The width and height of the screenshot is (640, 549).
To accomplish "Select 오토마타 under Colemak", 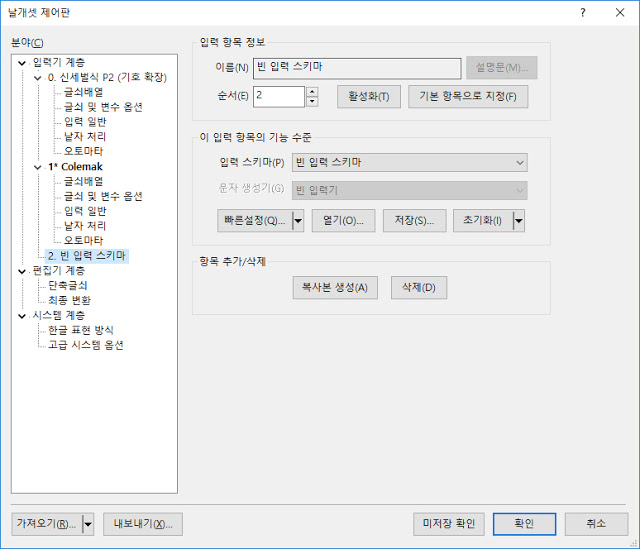I will [84, 241].
